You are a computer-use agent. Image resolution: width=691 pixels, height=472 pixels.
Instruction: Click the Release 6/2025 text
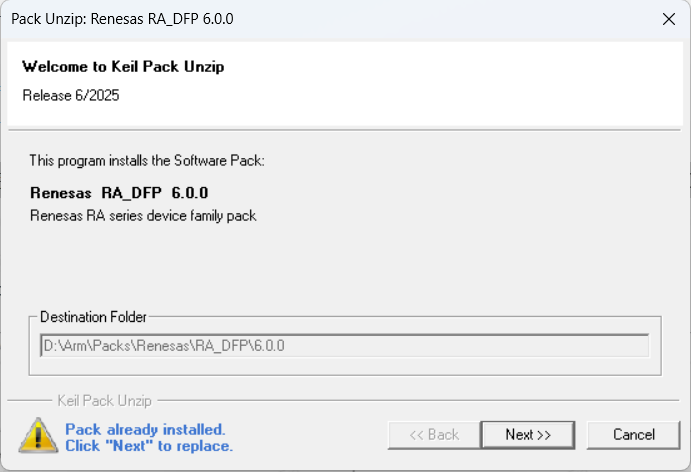pyautogui.click(x=71, y=95)
